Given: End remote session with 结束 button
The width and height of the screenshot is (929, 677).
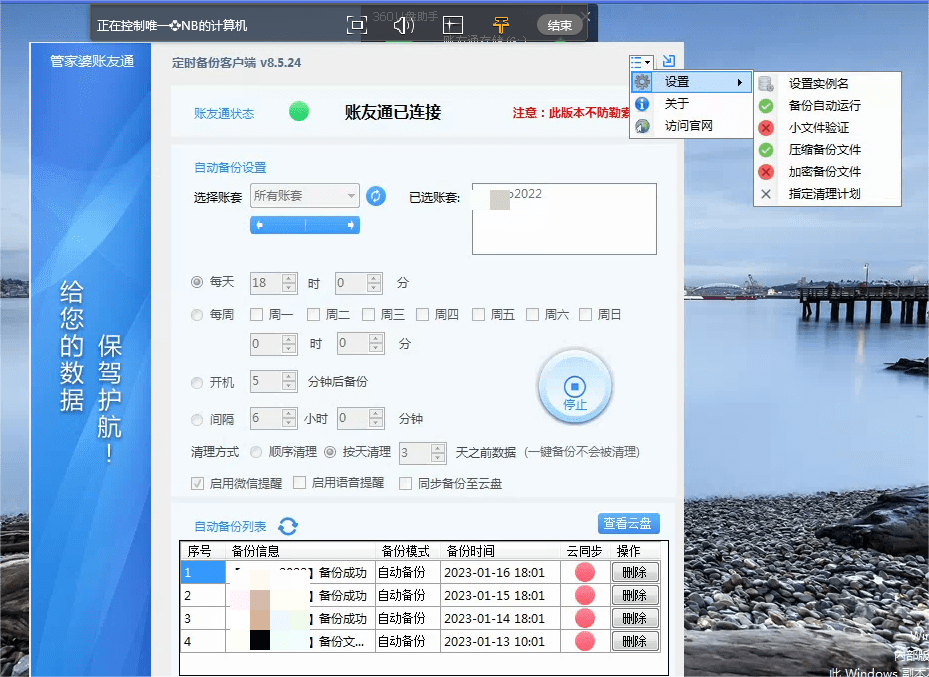Looking at the screenshot, I should click(560, 25).
